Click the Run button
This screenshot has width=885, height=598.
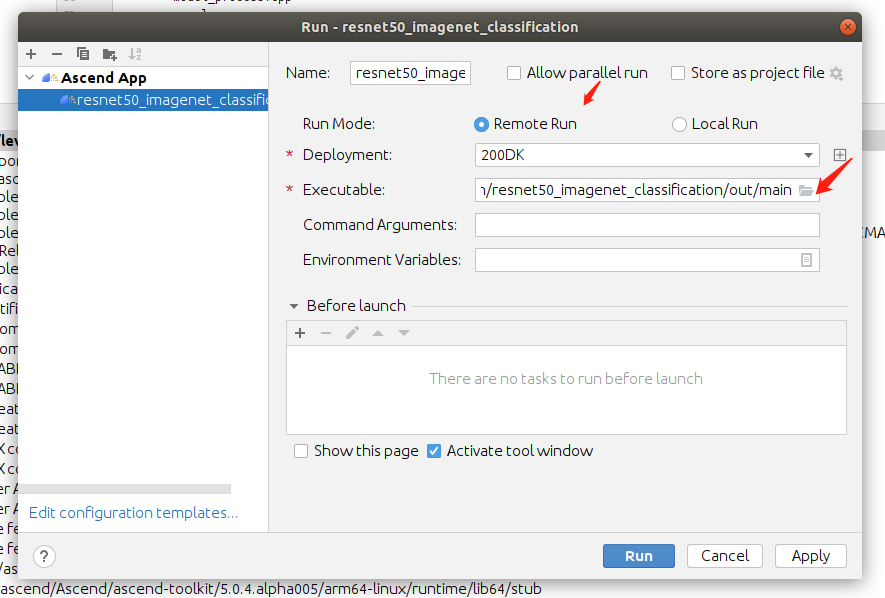pyautogui.click(x=638, y=556)
